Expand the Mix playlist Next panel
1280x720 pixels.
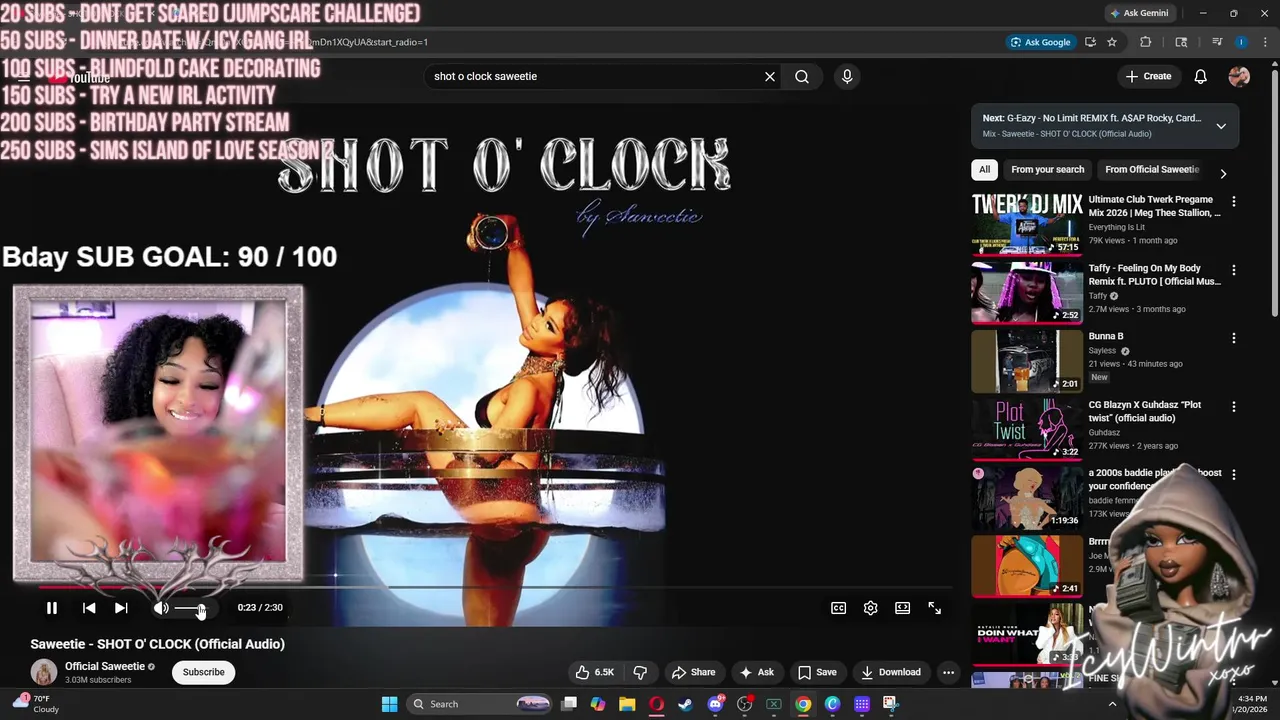tap(1221, 126)
